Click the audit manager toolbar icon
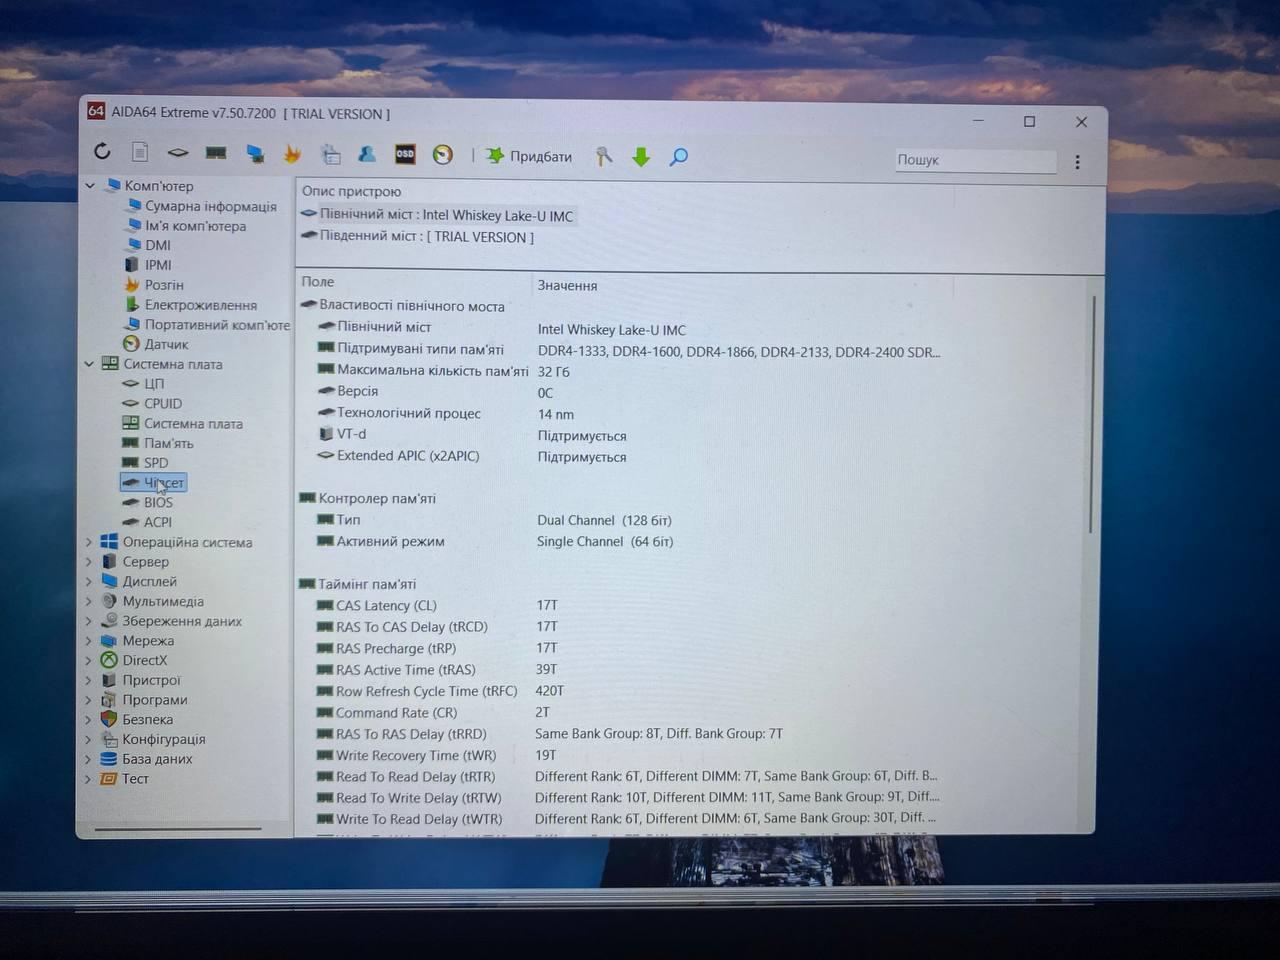 330,154
